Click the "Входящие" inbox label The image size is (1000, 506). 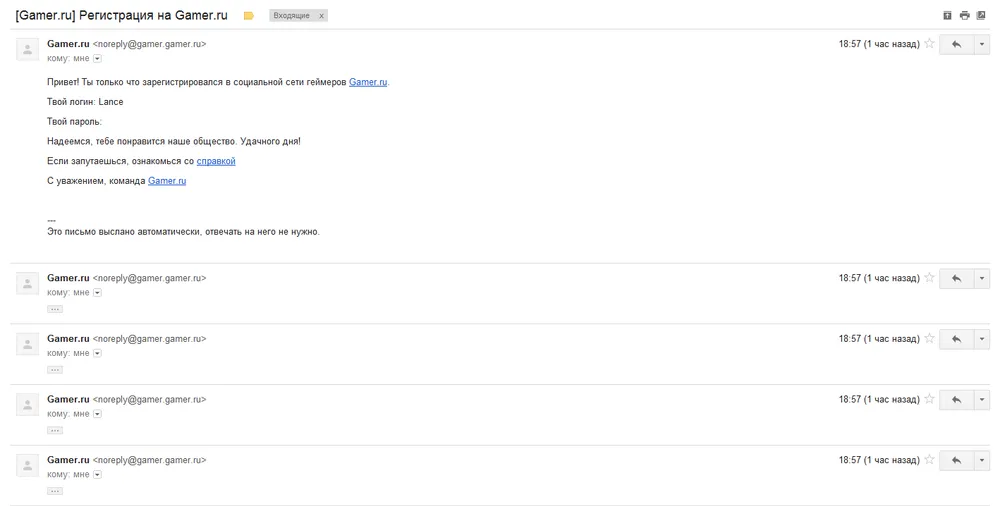(292, 16)
